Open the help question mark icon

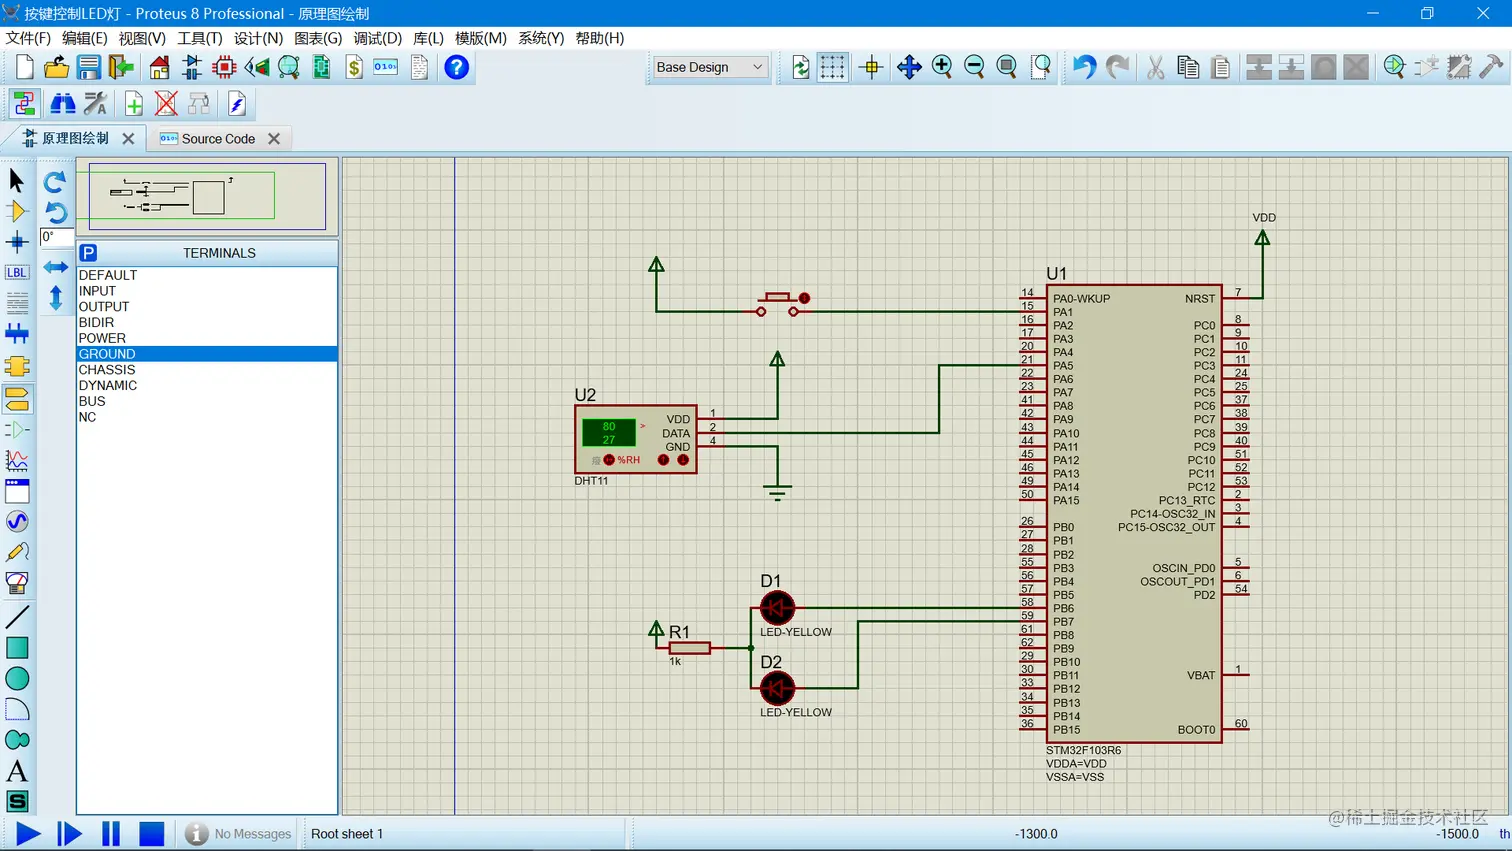point(456,67)
